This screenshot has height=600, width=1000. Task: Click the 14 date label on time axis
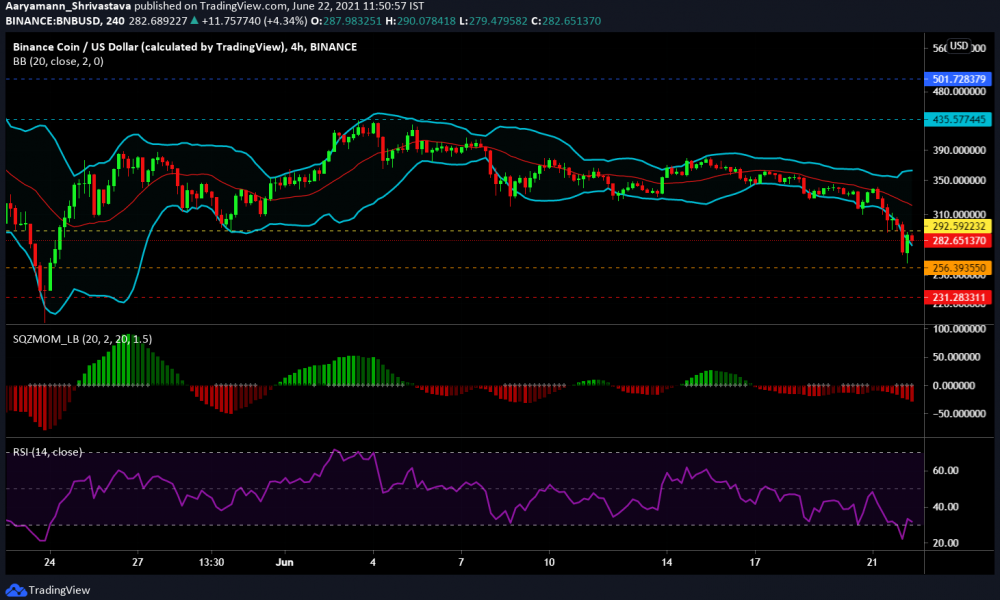(x=667, y=562)
